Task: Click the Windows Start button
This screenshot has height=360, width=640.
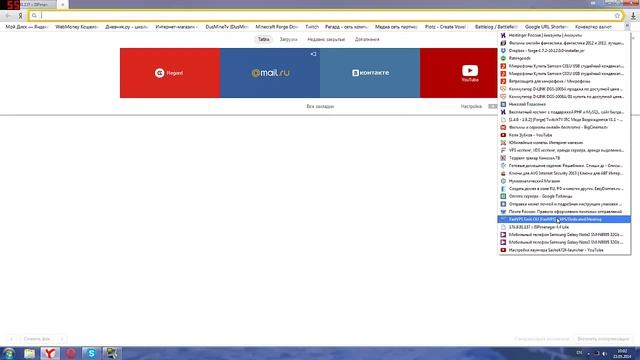Action: 9,353
